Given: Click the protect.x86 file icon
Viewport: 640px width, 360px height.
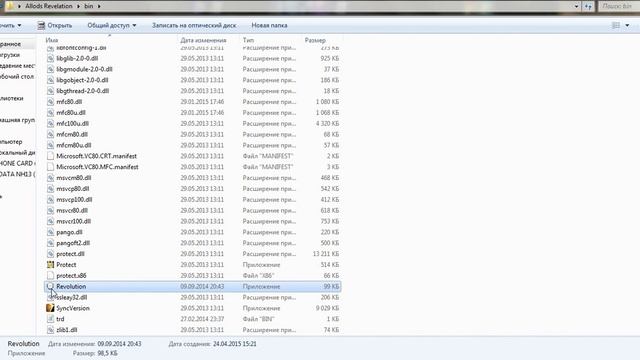Looking at the screenshot, I should pos(50,276).
